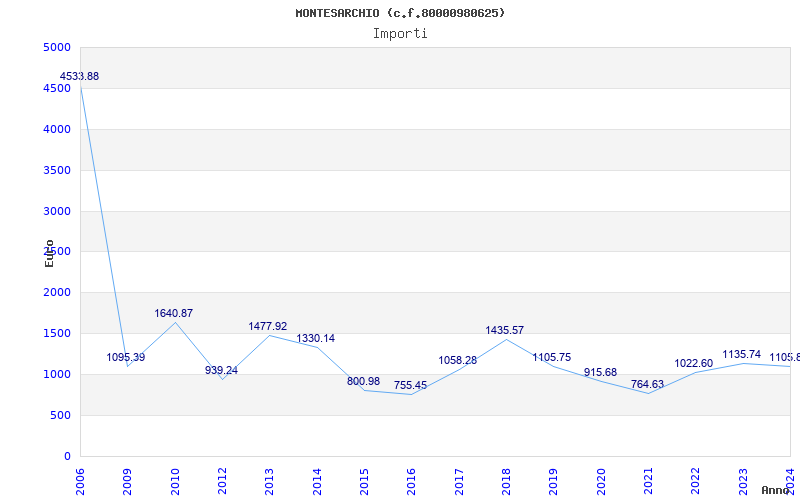Select the 1477.92 data label
Screen dimensions: 800x500
(268, 327)
